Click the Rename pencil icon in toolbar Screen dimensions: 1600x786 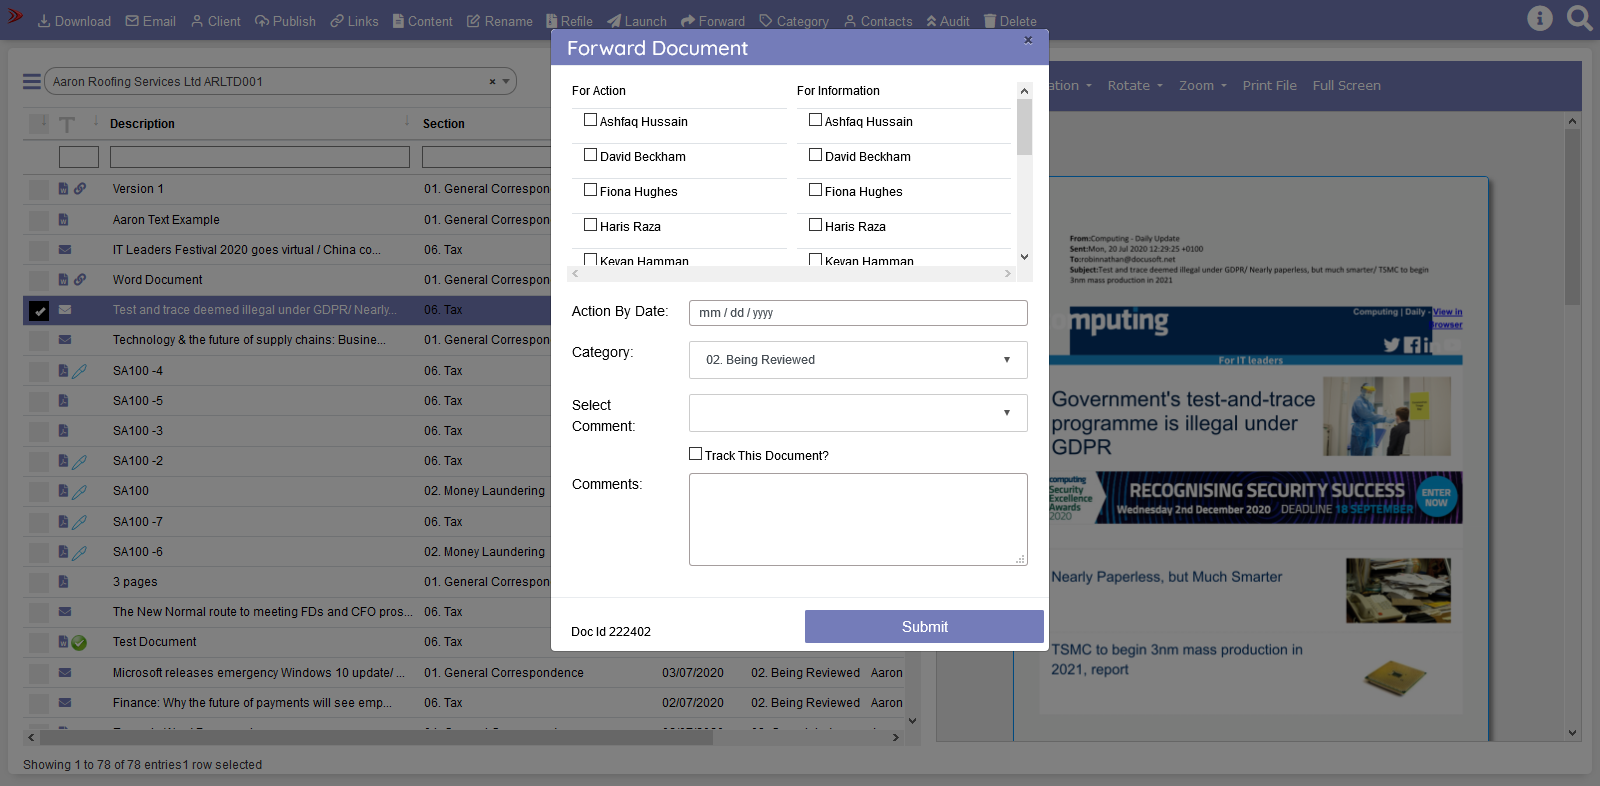pos(474,21)
